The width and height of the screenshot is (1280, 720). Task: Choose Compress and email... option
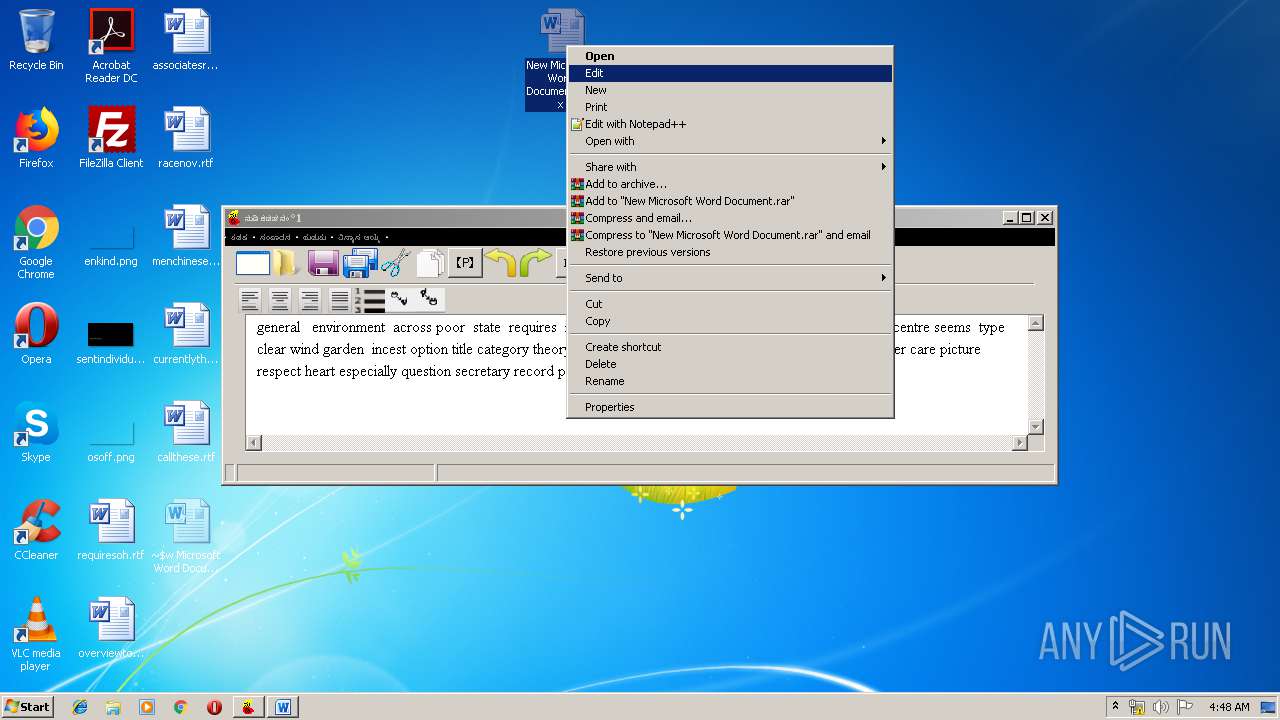(x=730, y=218)
